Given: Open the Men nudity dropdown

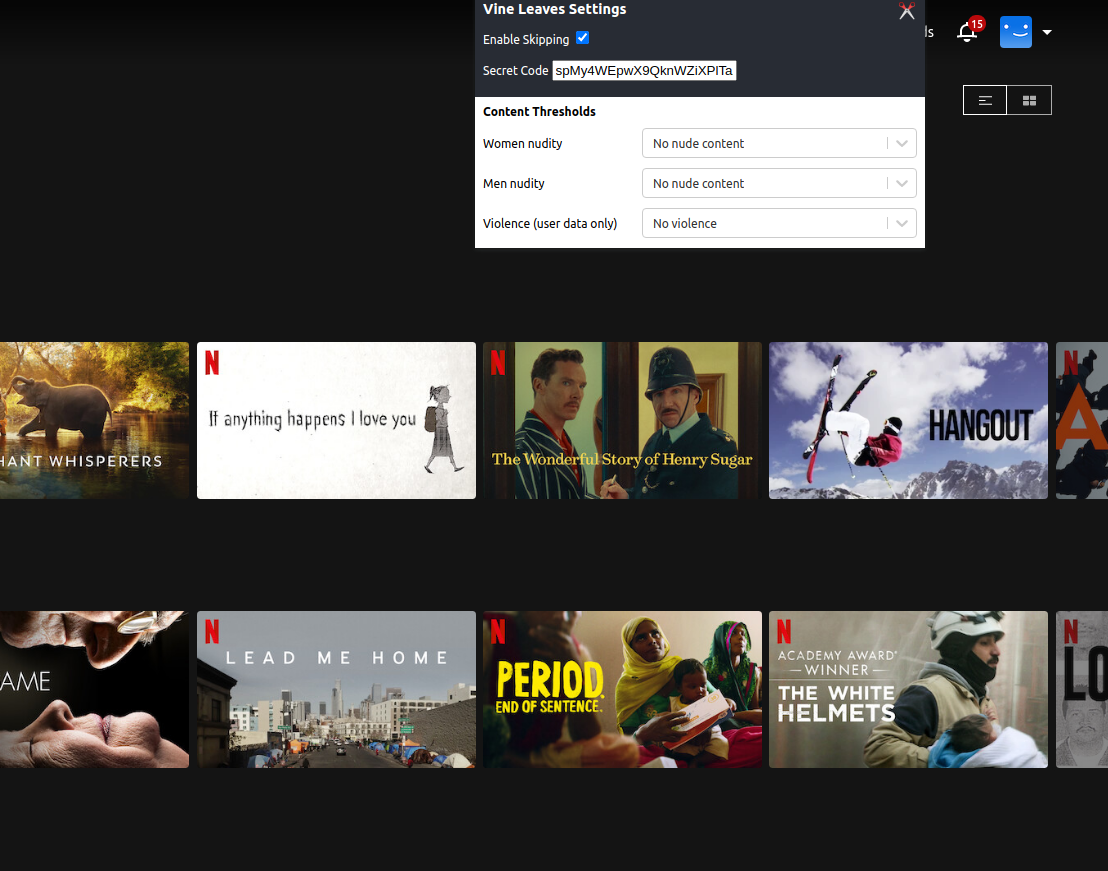Looking at the screenshot, I should [x=779, y=184].
